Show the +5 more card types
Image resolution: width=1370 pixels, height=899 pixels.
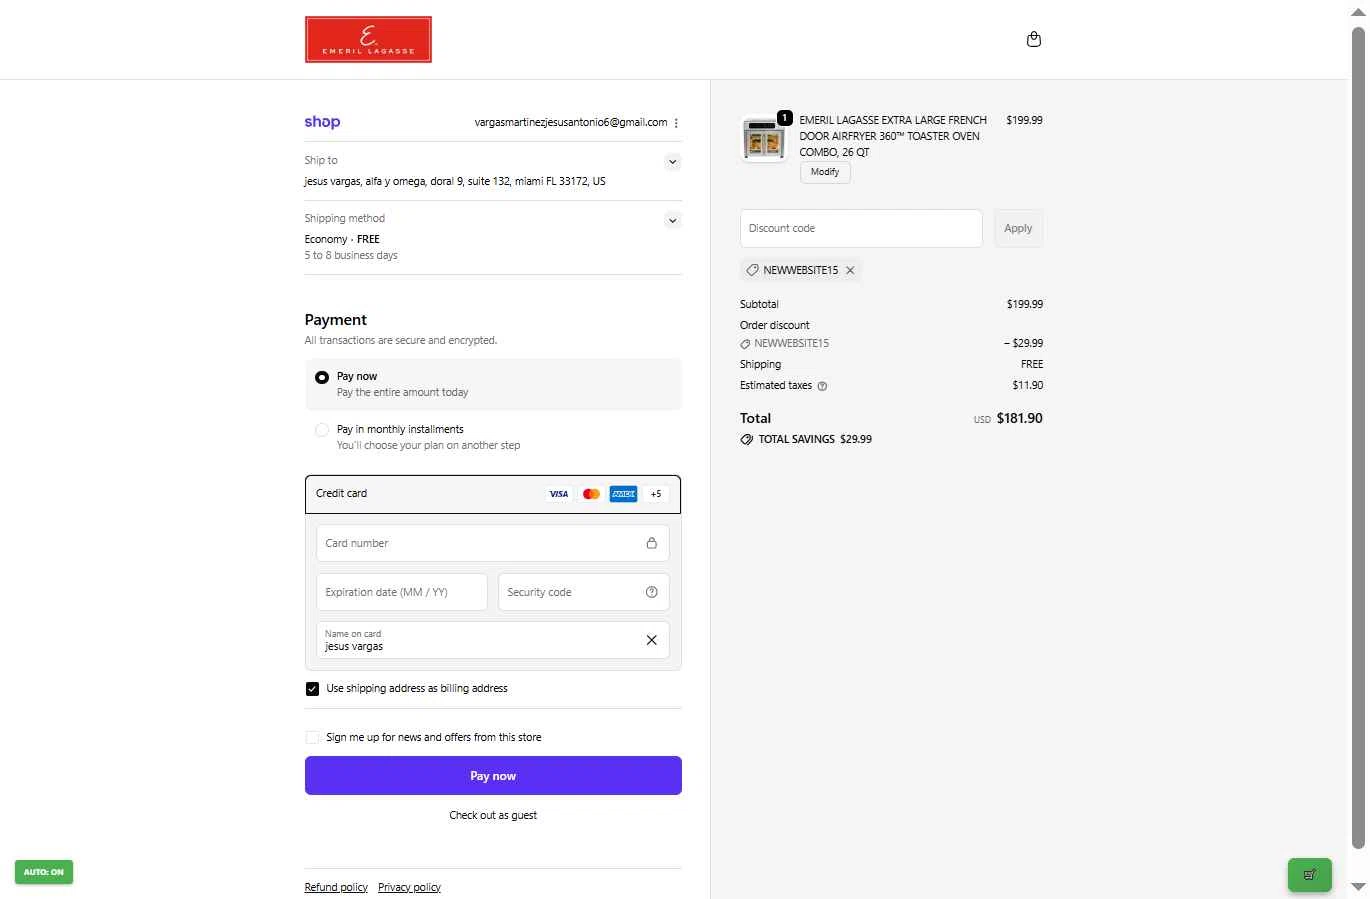pos(656,494)
